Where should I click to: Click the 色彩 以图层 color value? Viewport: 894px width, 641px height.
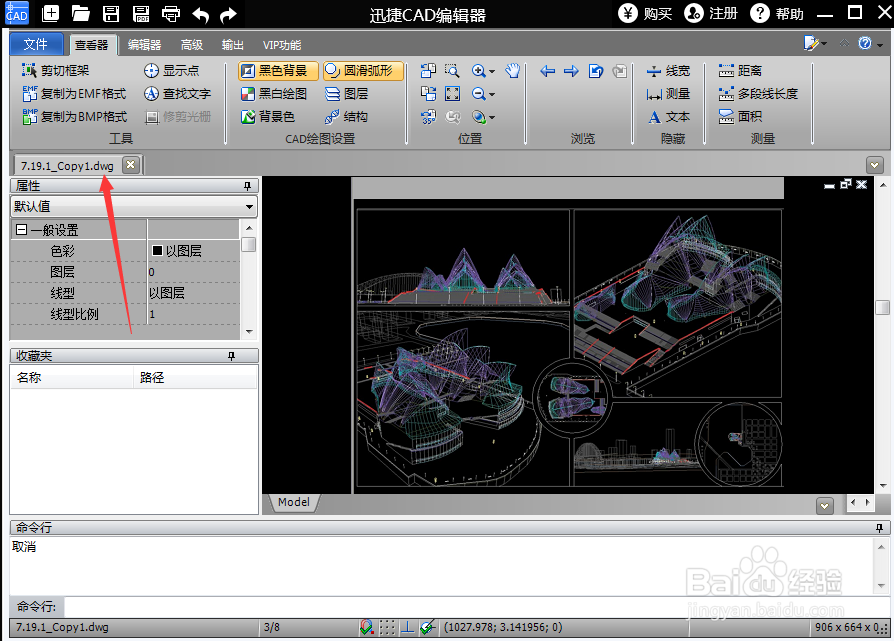pyautogui.click(x=194, y=251)
